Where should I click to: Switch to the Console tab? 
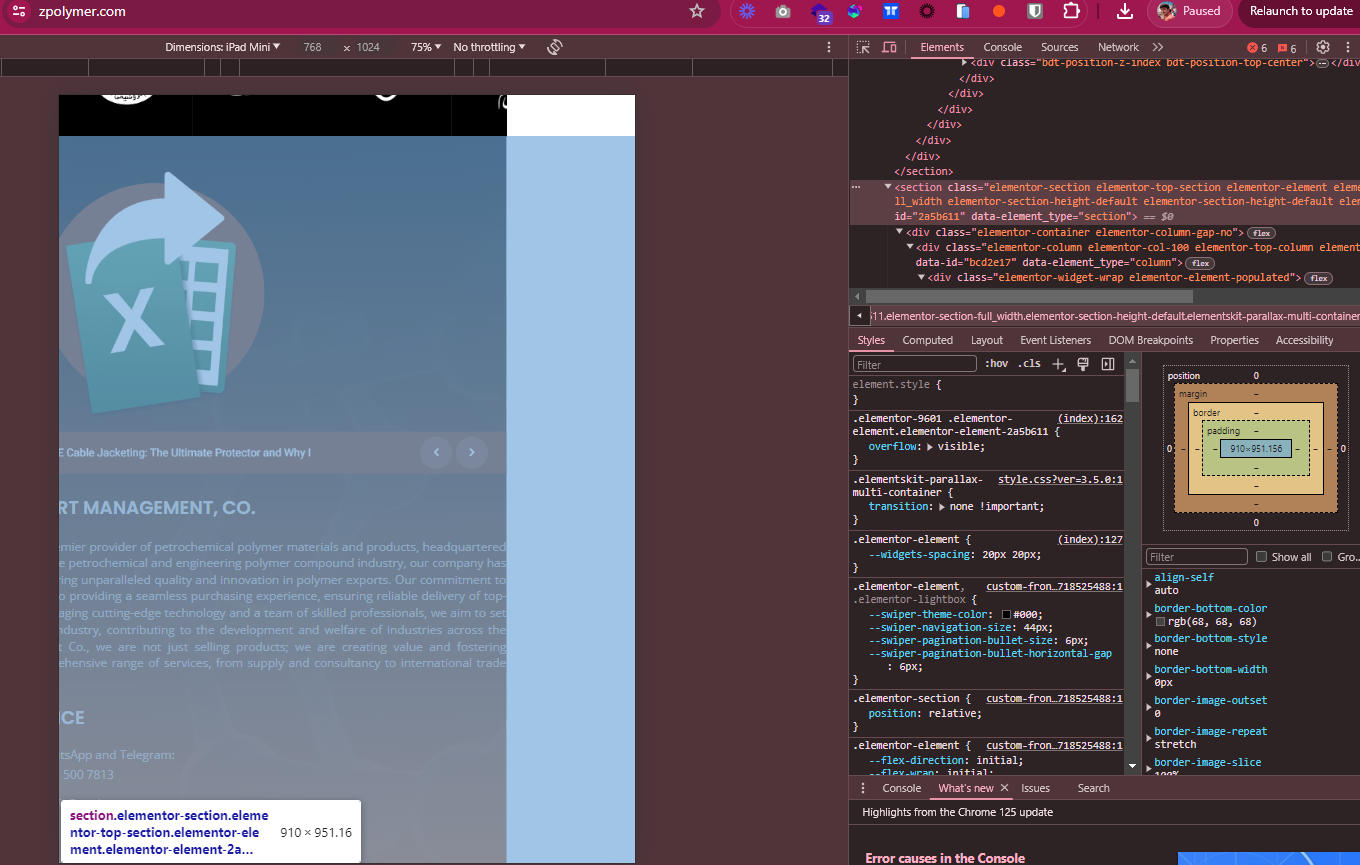pos(1002,47)
